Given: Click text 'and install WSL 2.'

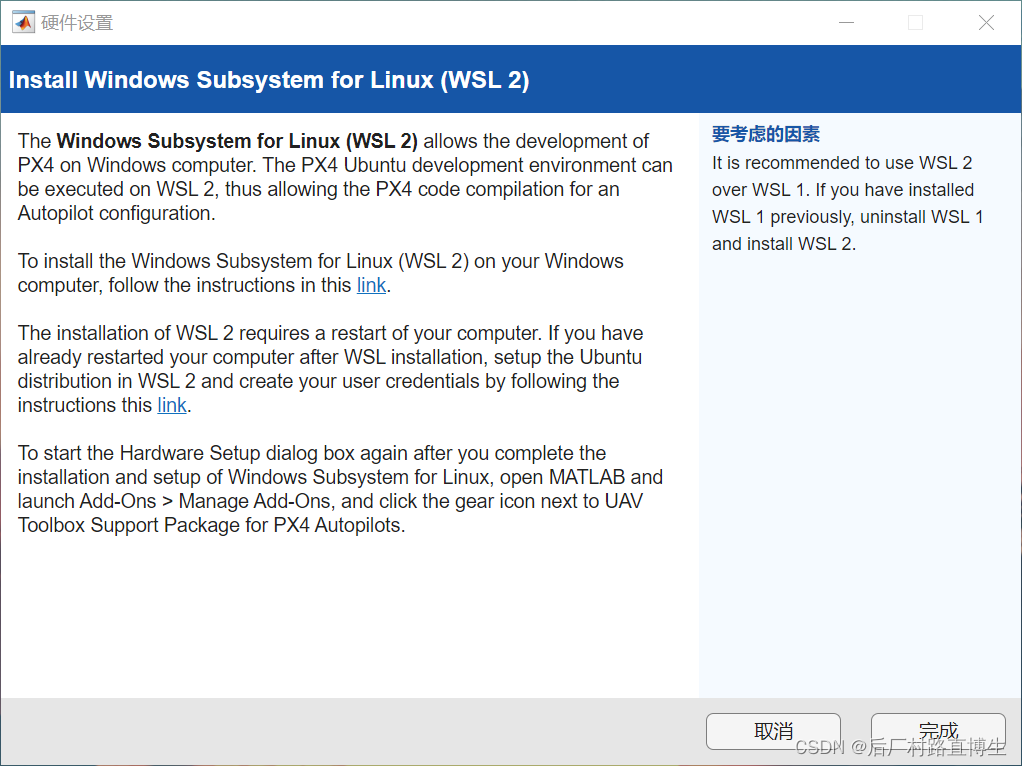Looking at the screenshot, I should click(783, 244).
